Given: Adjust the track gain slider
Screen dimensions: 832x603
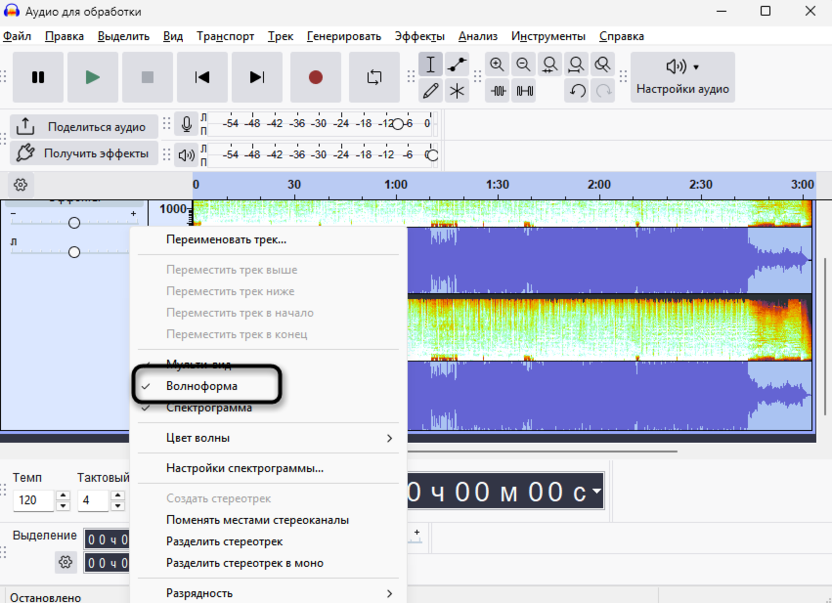Looking at the screenshot, I should pos(74,222).
